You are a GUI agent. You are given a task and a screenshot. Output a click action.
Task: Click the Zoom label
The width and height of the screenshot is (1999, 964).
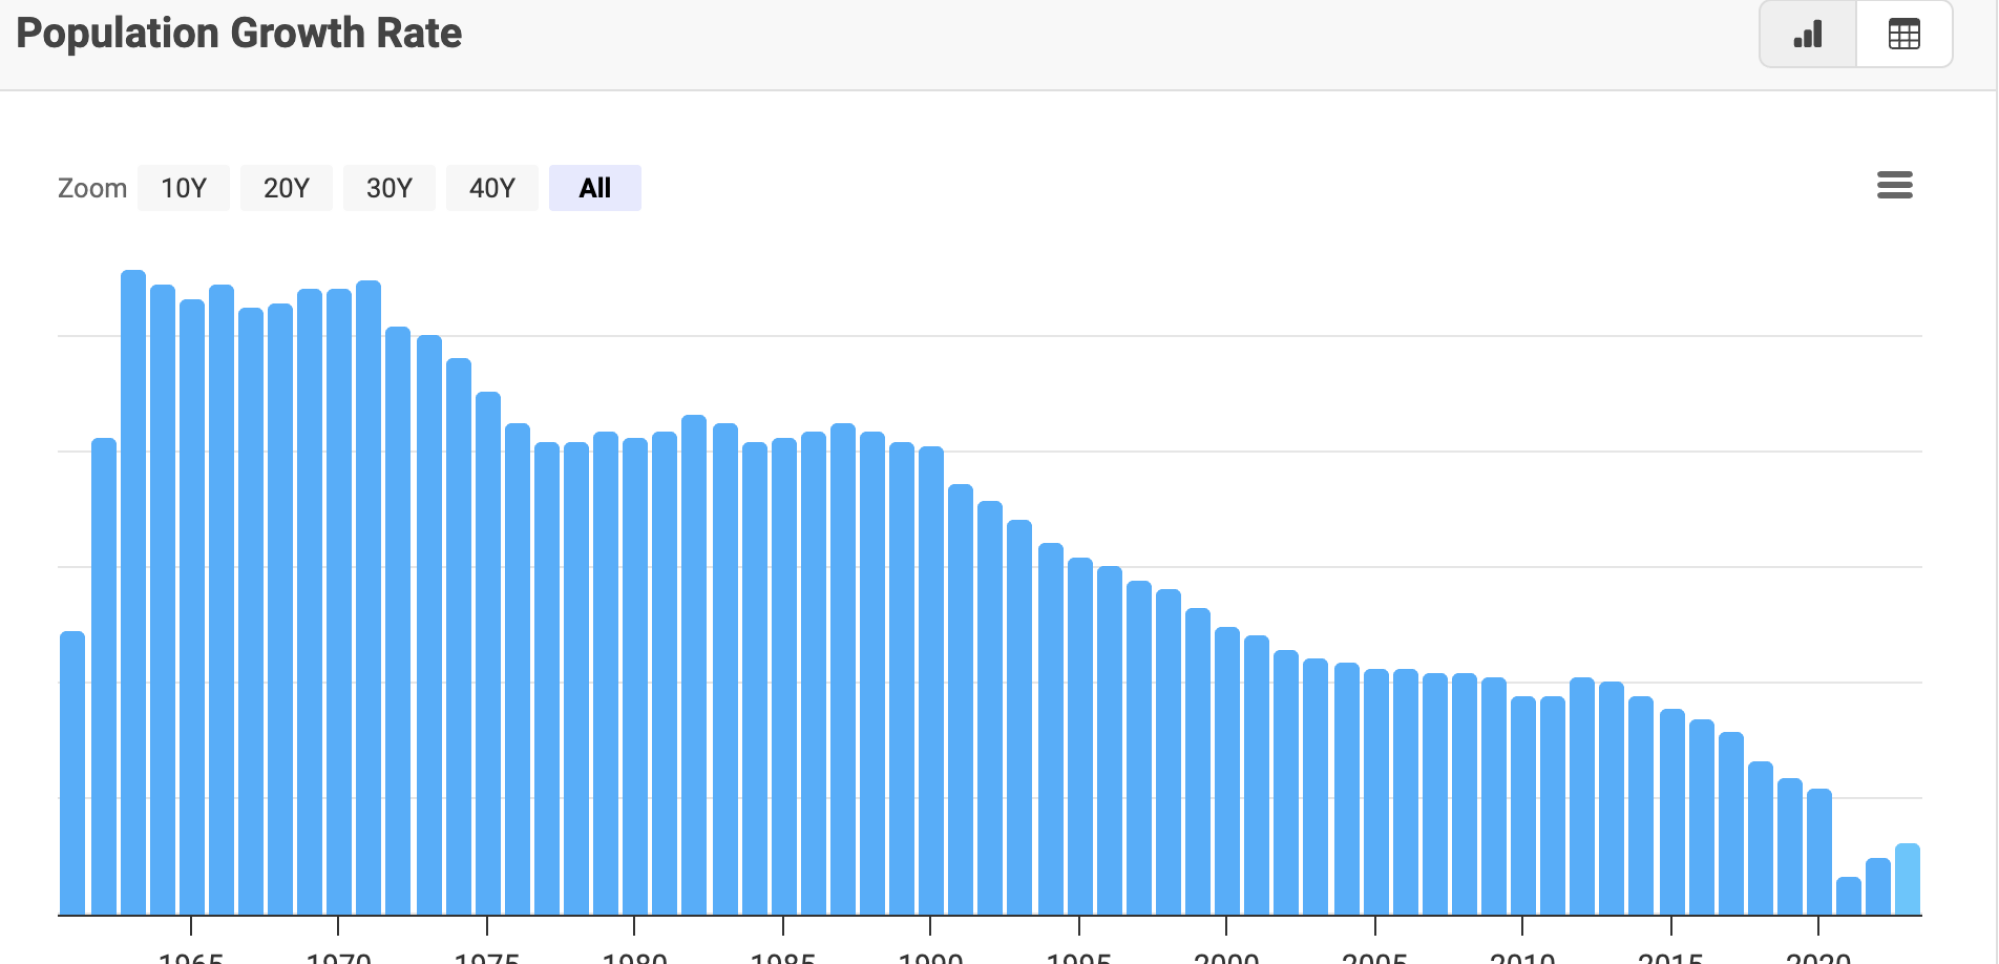(x=92, y=188)
